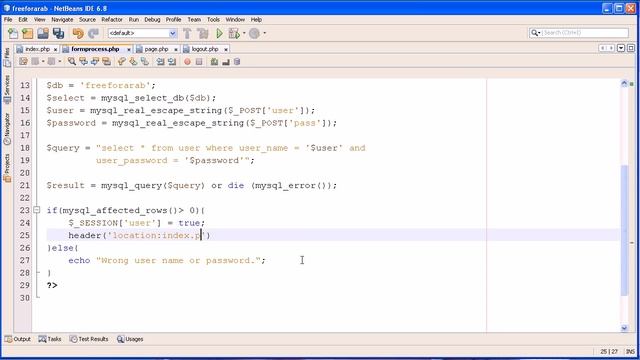This screenshot has width=640, height=360.
Task: Open the Services side panel
Action: click(7, 89)
